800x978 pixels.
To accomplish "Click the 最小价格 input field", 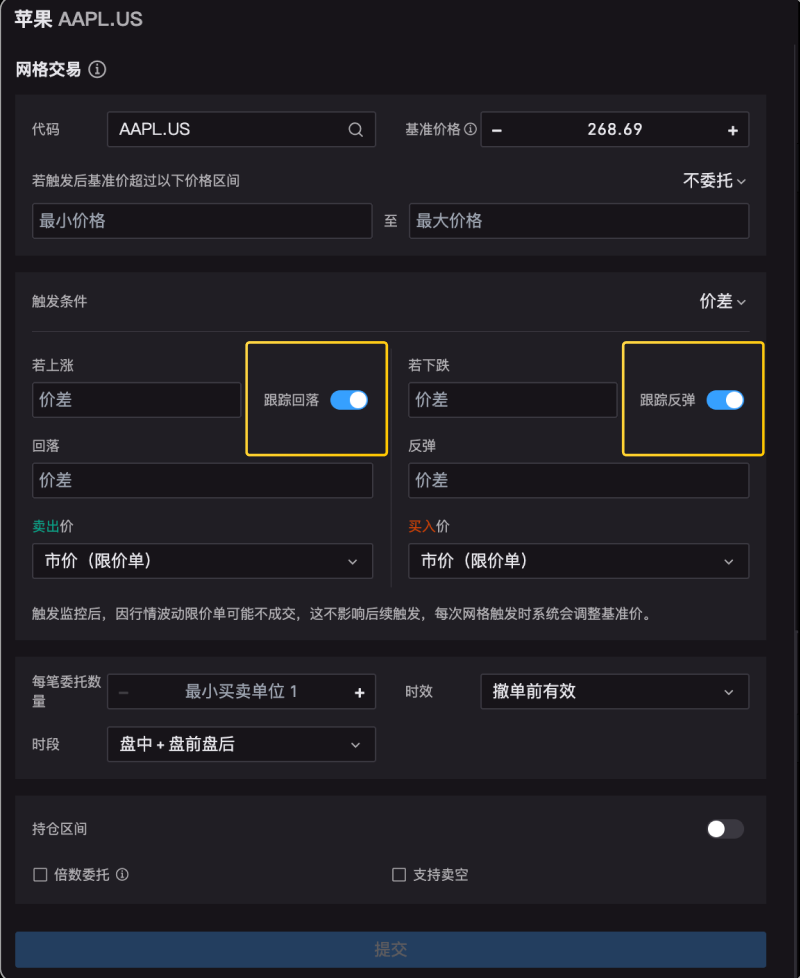I will pos(202,221).
